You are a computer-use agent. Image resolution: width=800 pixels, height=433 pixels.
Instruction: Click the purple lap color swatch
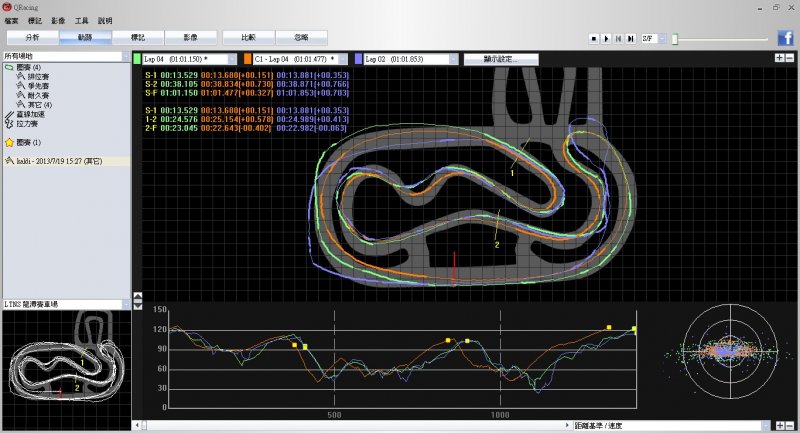(359, 59)
